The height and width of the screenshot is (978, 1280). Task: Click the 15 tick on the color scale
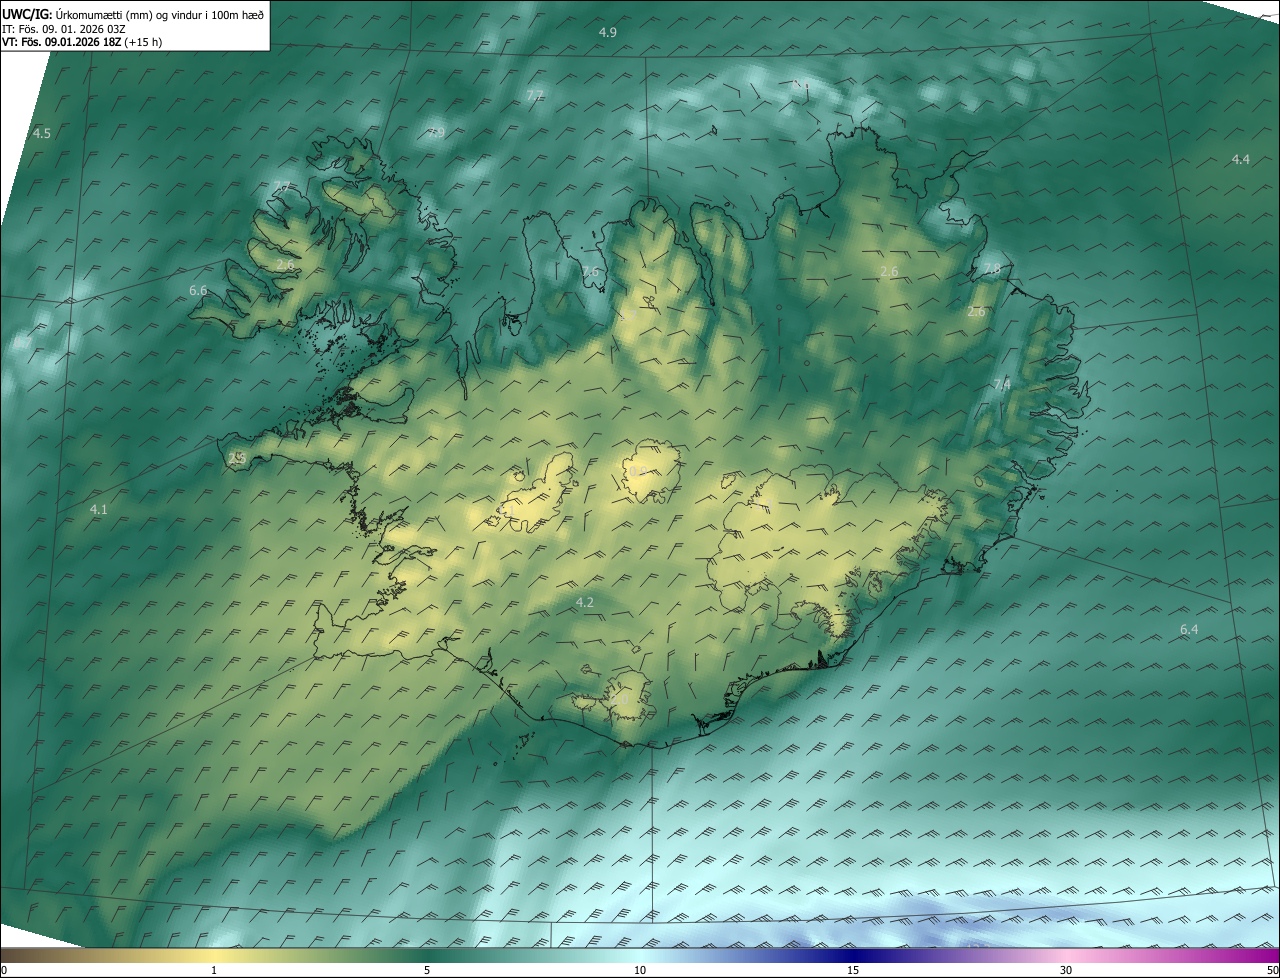[853, 970]
